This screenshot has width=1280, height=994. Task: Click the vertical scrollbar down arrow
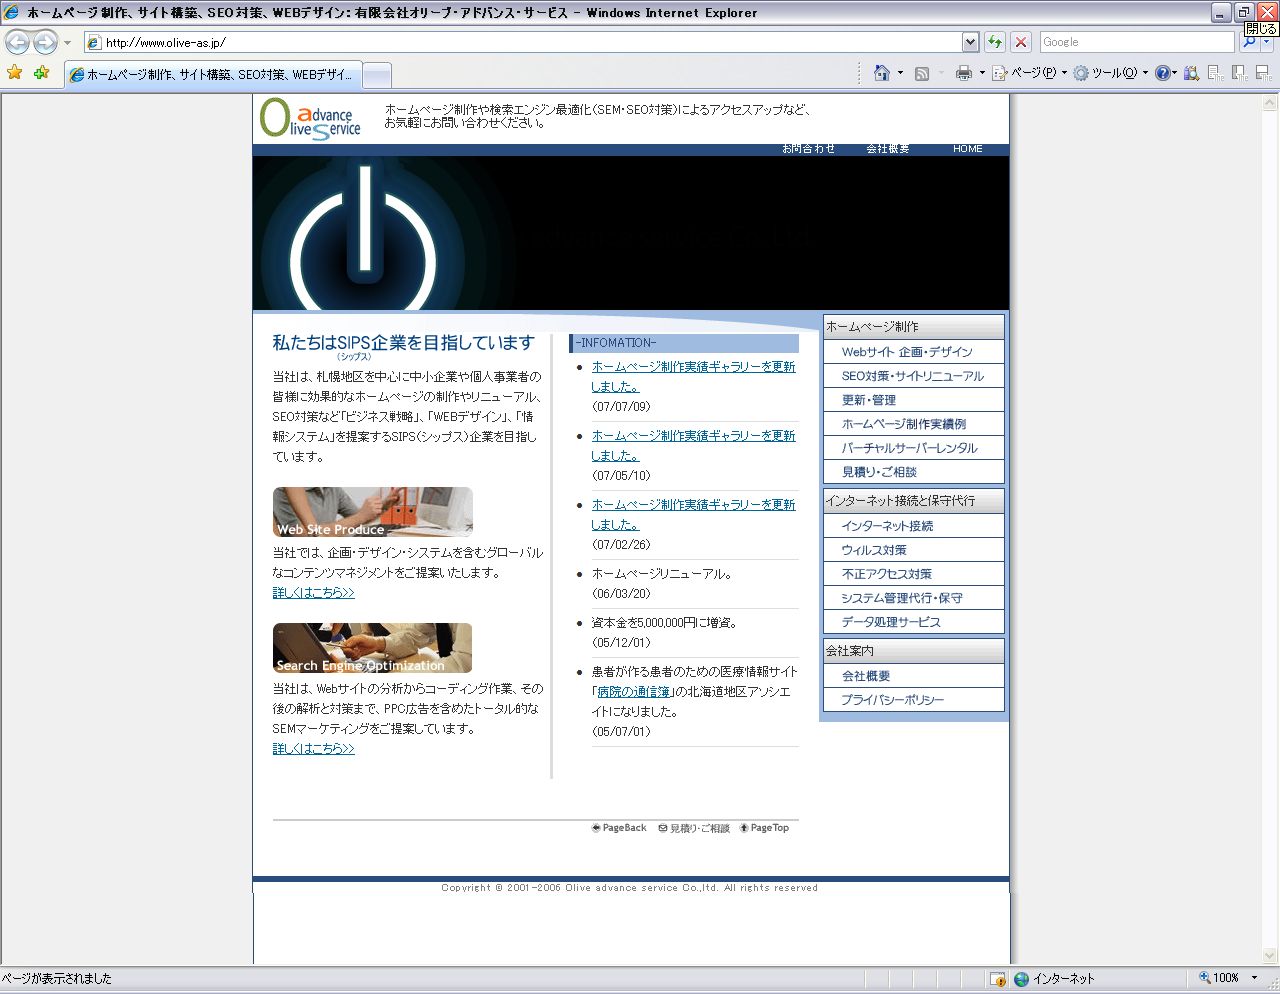(x=1271, y=956)
